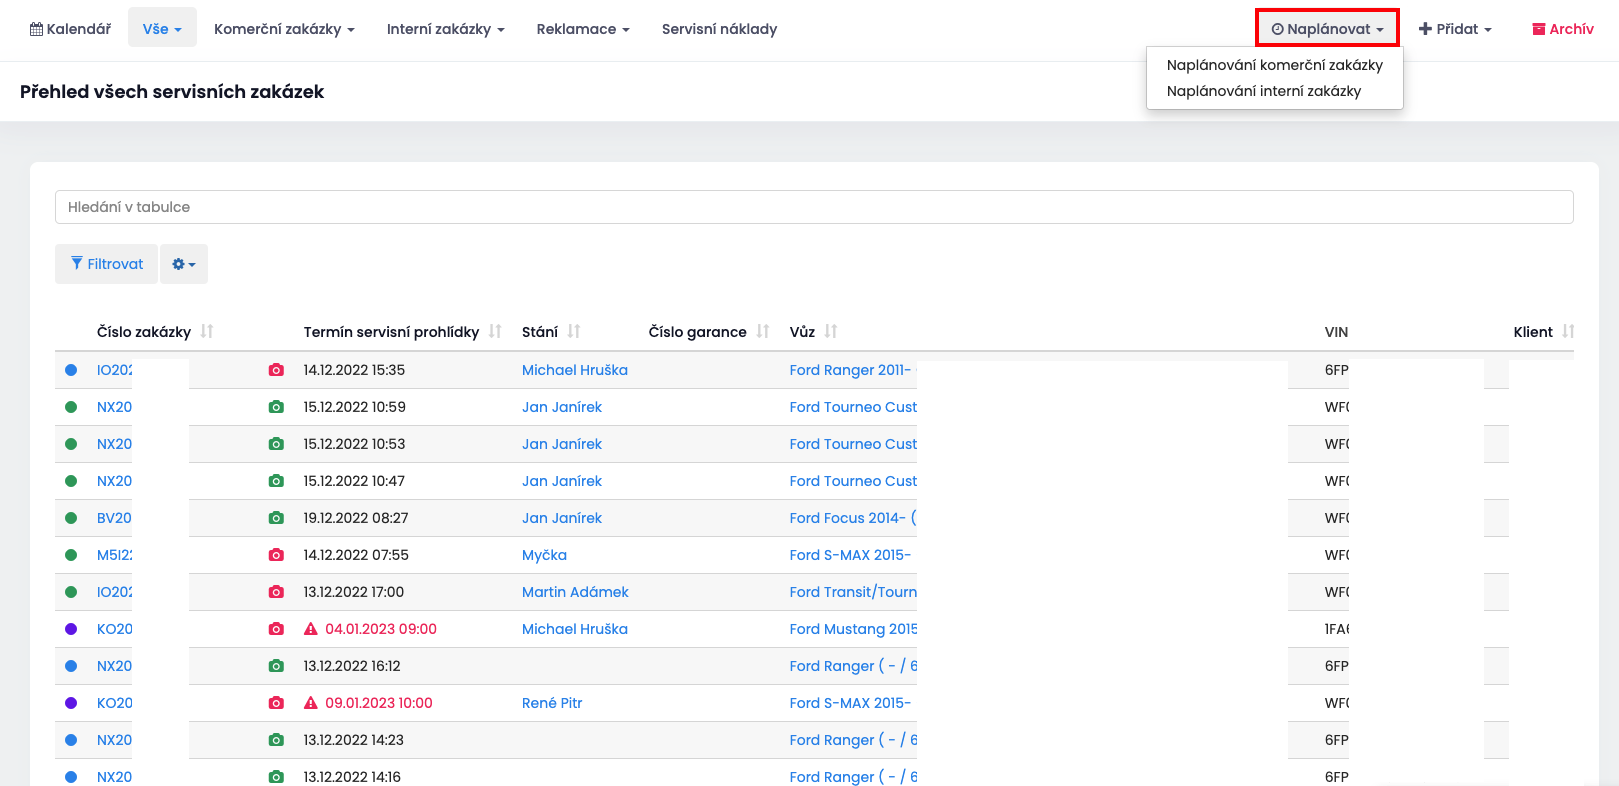Click the overdue date 04.01.2023 09:00
The height and width of the screenshot is (786, 1619).
pyautogui.click(x=381, y=629)
